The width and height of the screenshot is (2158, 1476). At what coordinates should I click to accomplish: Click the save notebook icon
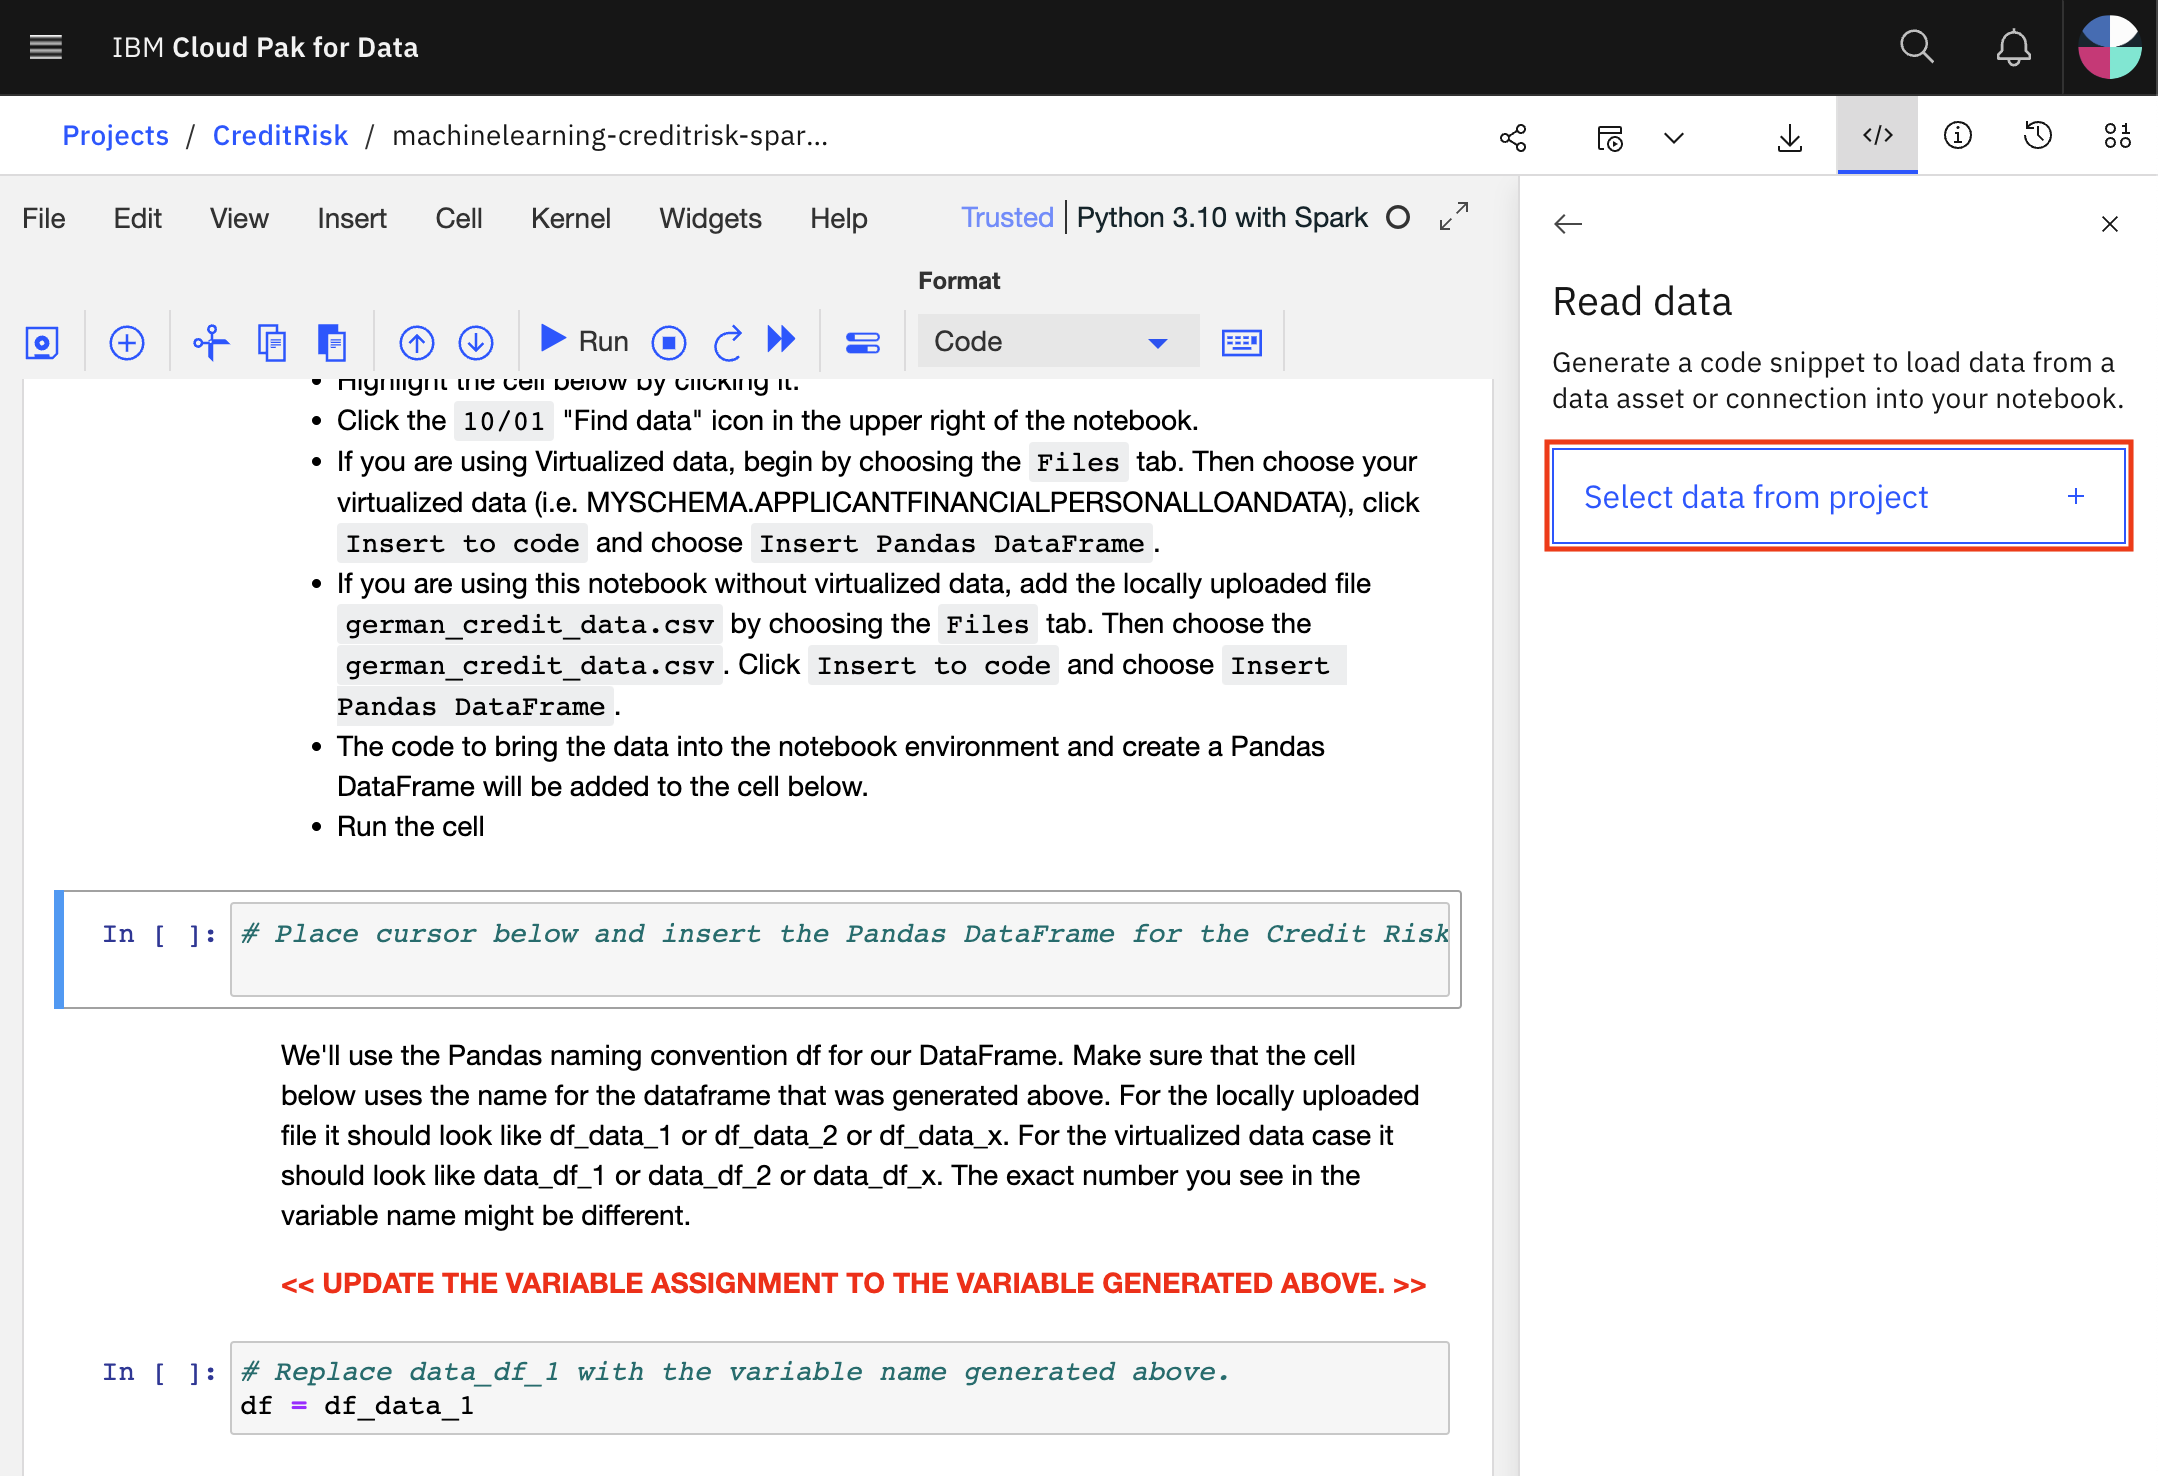41,341
